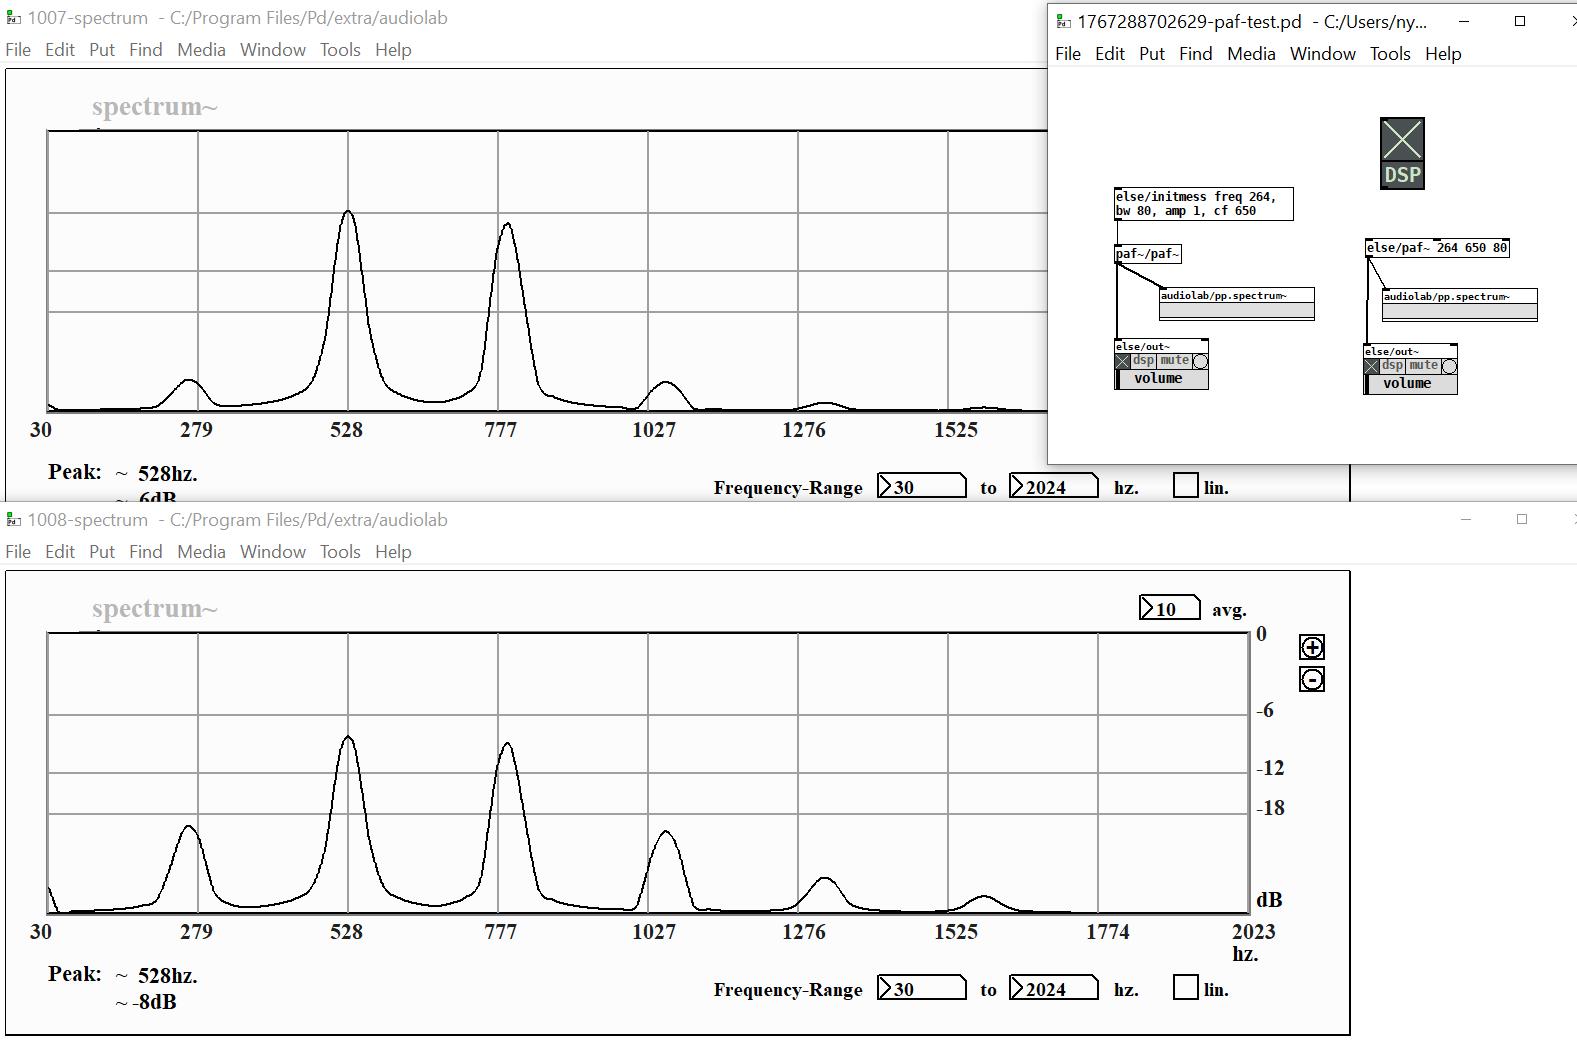Open the gray pp.spectrum~ bar connected to paf~/paf~
1577x1040 pixels.
point(1237,311)
